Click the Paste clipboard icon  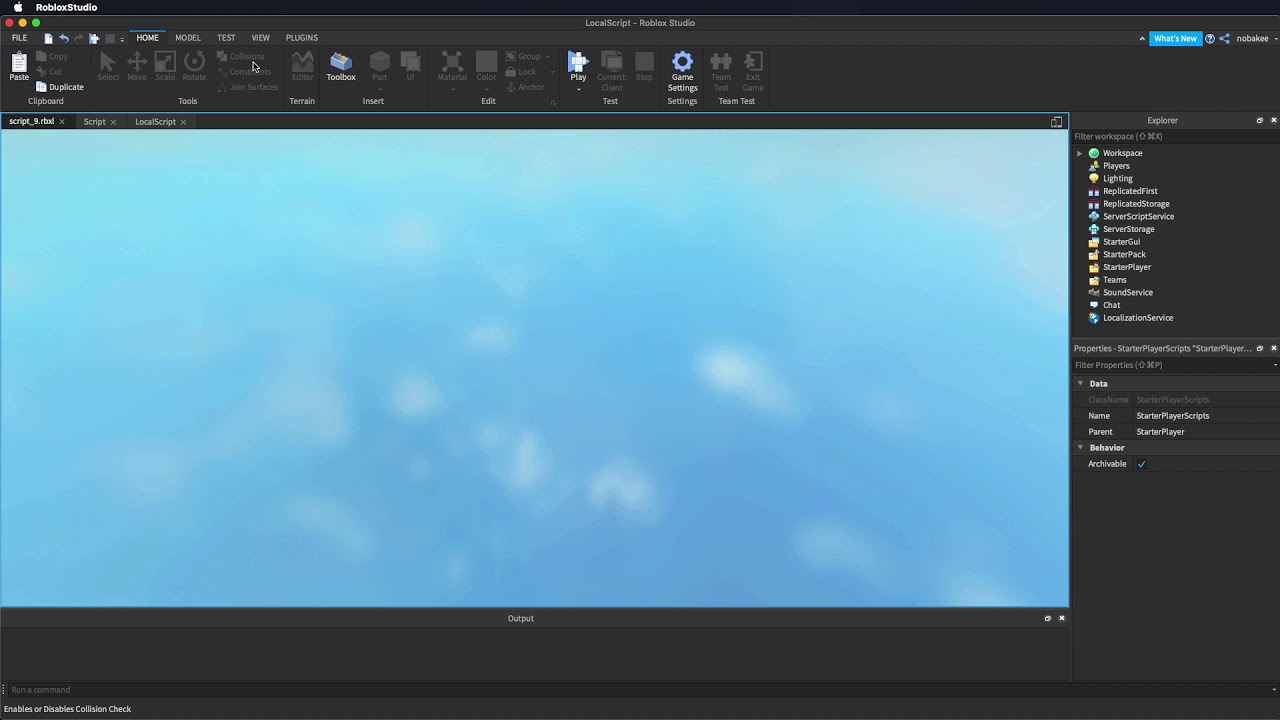[19, 66]
